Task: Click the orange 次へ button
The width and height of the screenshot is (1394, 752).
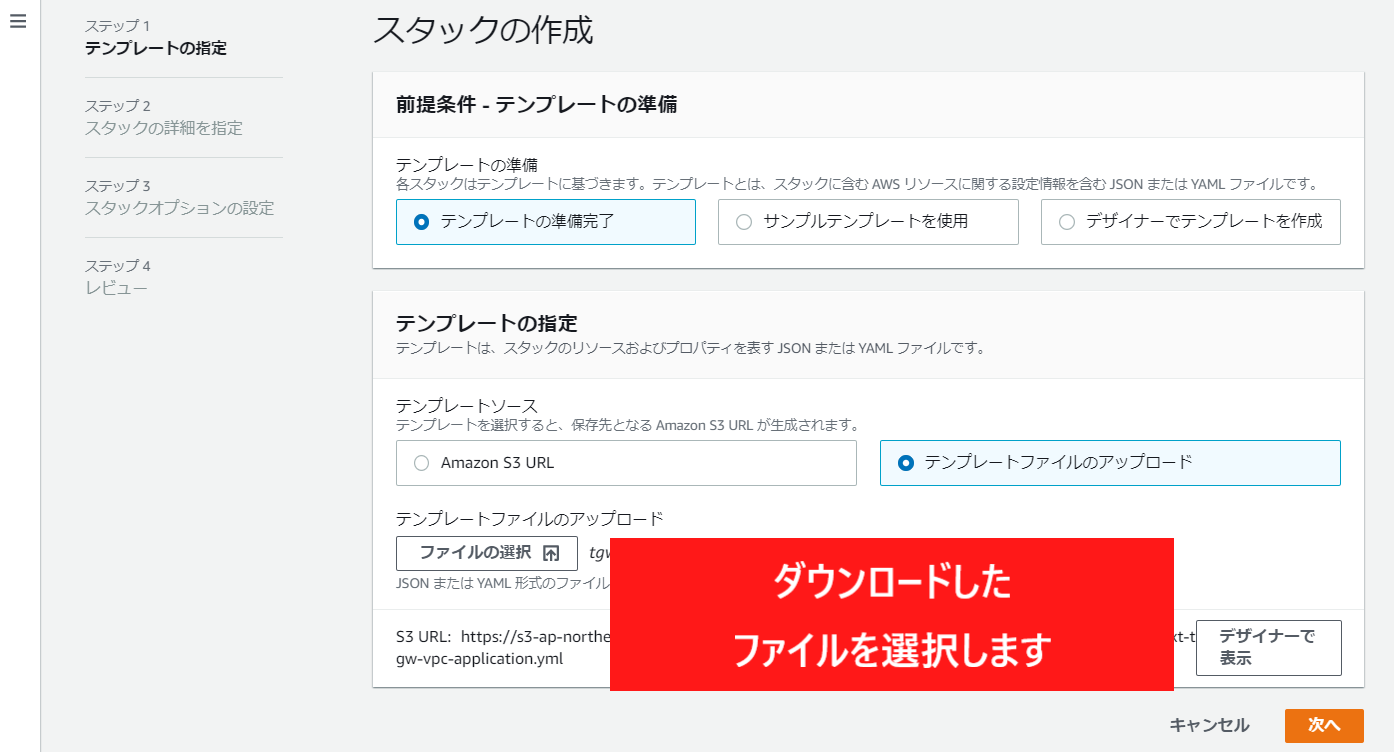Action: click(1323, 726)
